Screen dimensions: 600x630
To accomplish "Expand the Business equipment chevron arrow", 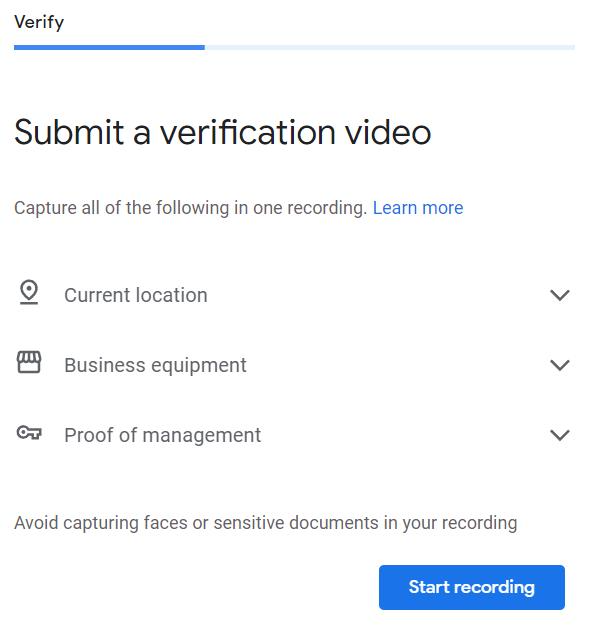I will [x=560, y=365].
